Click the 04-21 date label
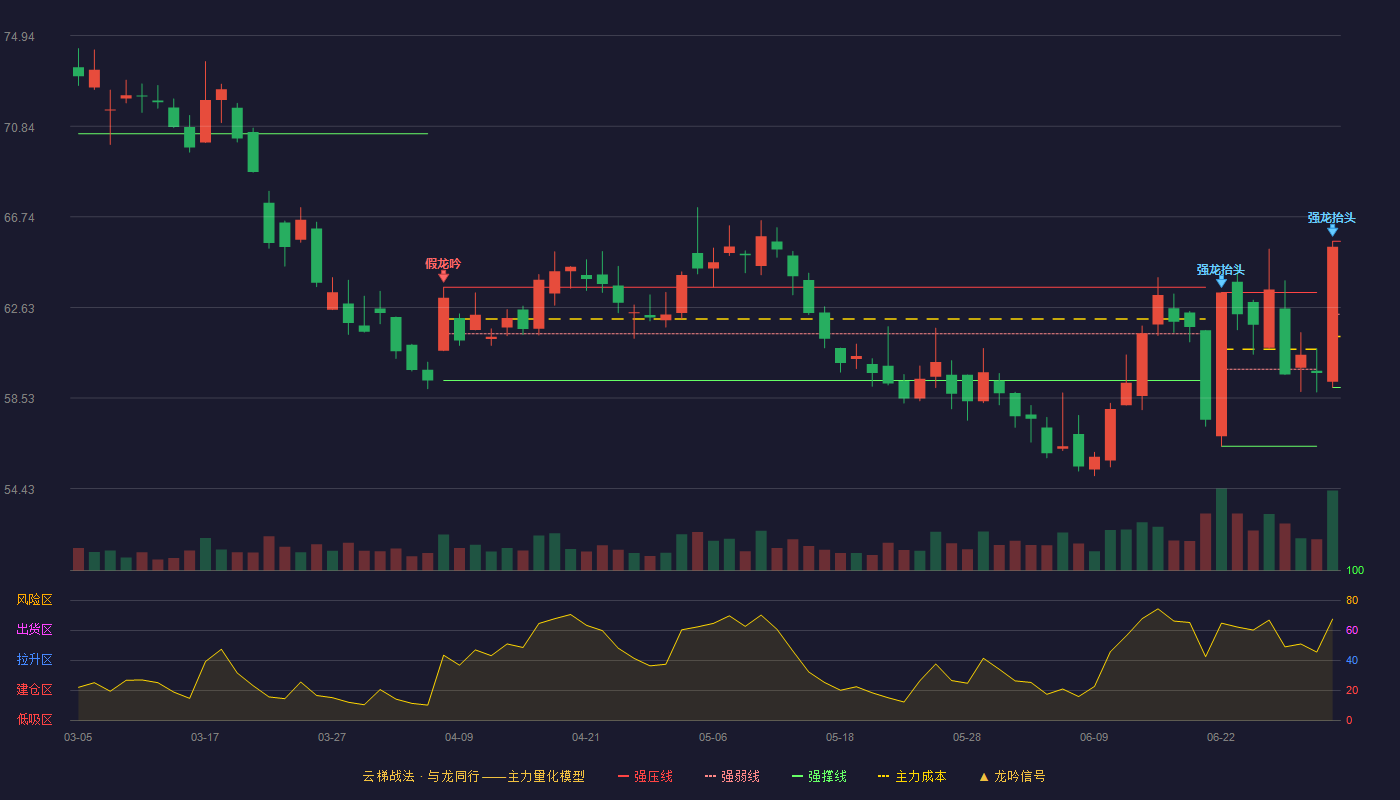This screenshot has height=800, width=1400. (x=586, y=737)
